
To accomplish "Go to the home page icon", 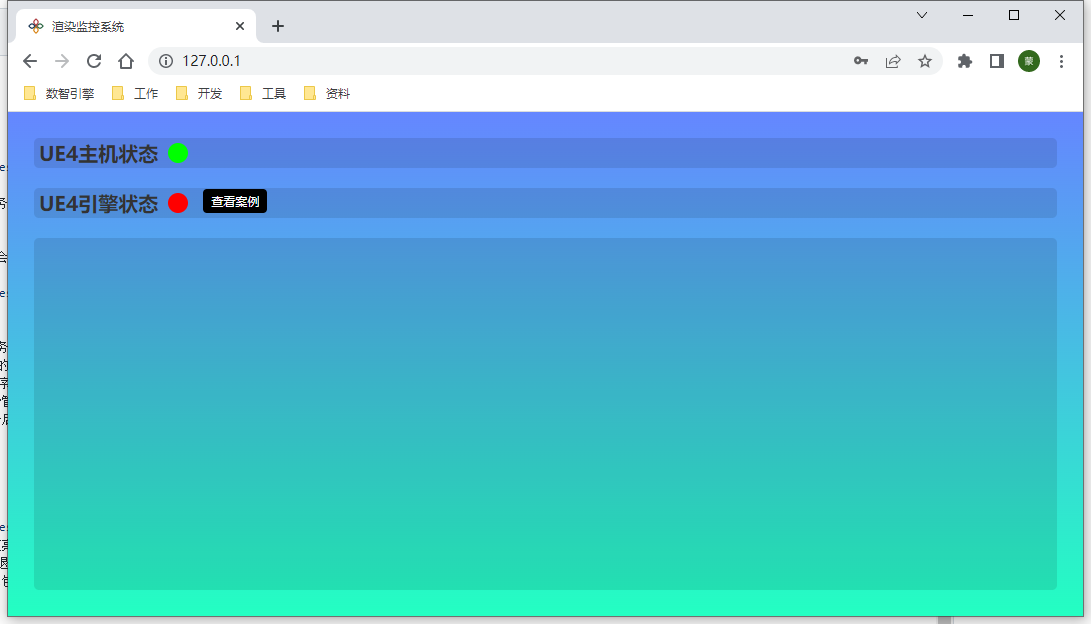I will pyautogui.click(x=126, y=61).
